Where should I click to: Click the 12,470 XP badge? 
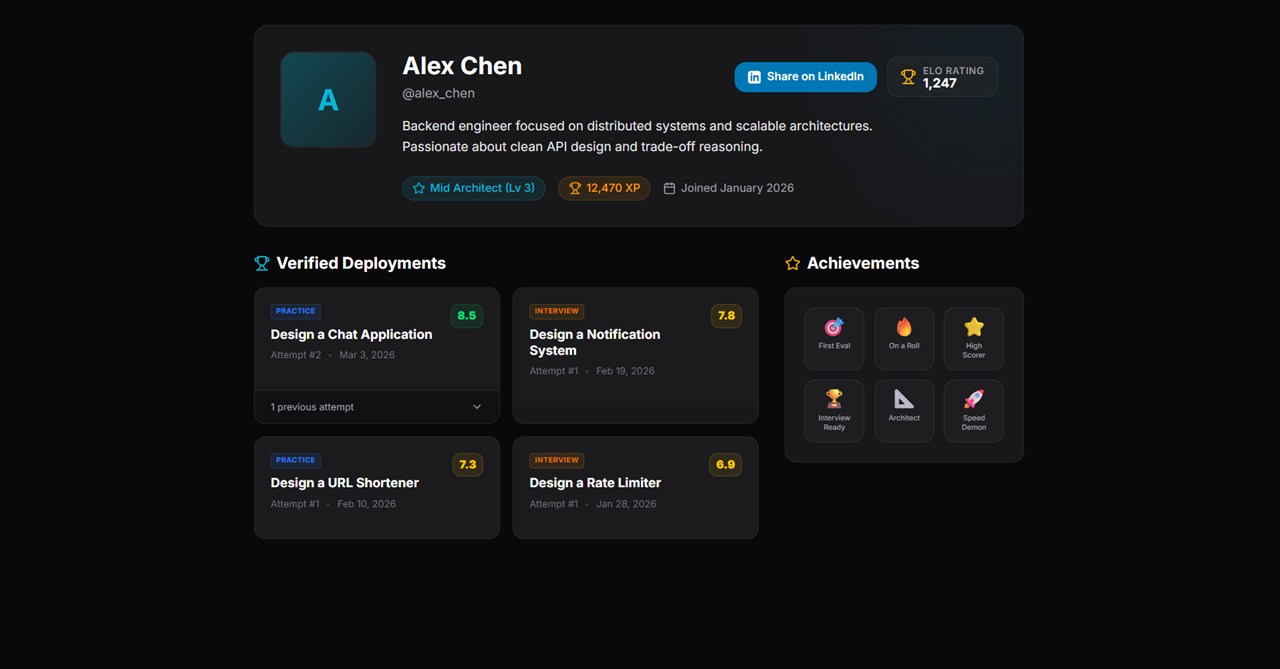click(604, 188)
